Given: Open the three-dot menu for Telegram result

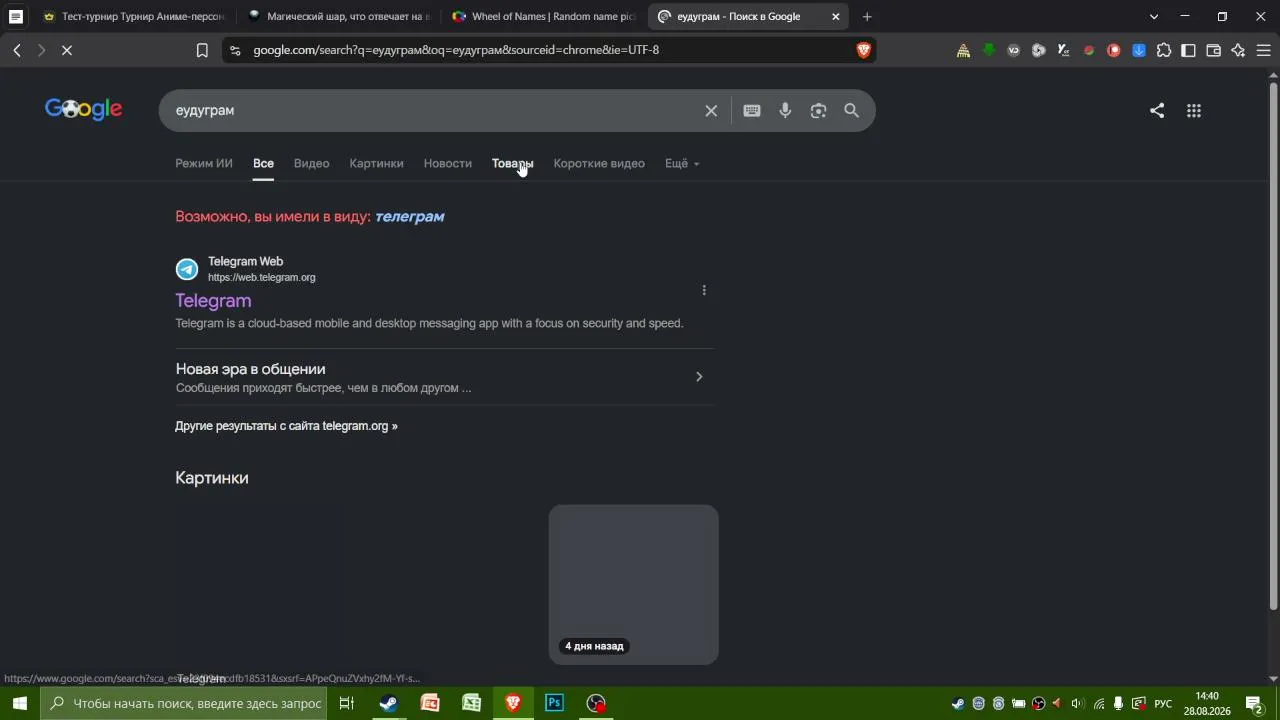Looking at the screenshot, I should pyautogui.click(x=704, y=290).
